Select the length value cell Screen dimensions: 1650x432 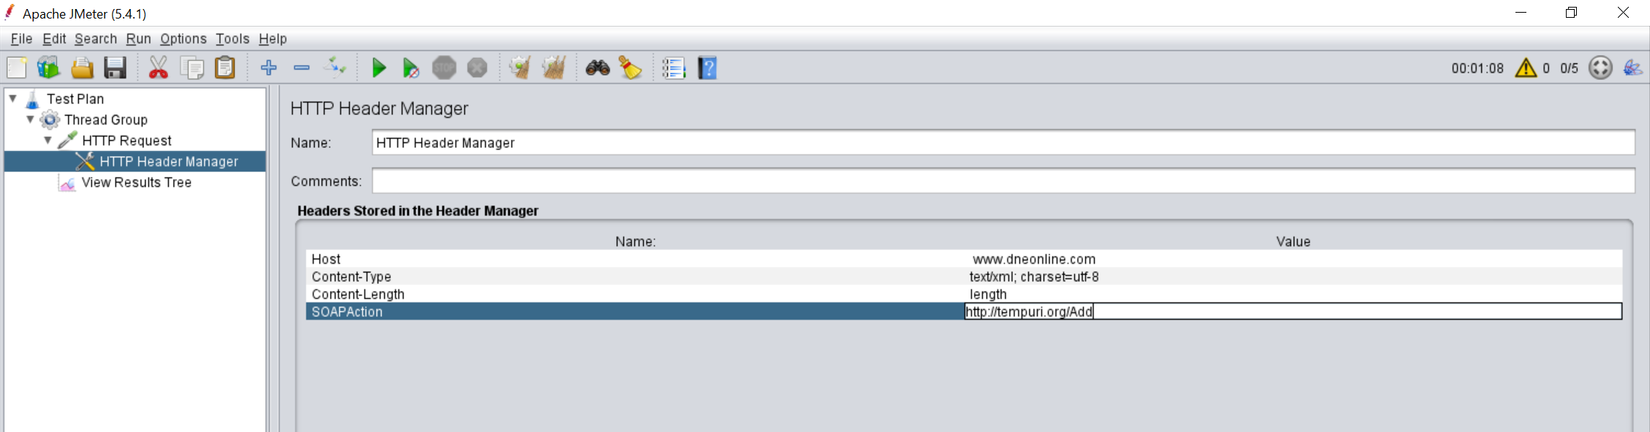[1293, 294]
